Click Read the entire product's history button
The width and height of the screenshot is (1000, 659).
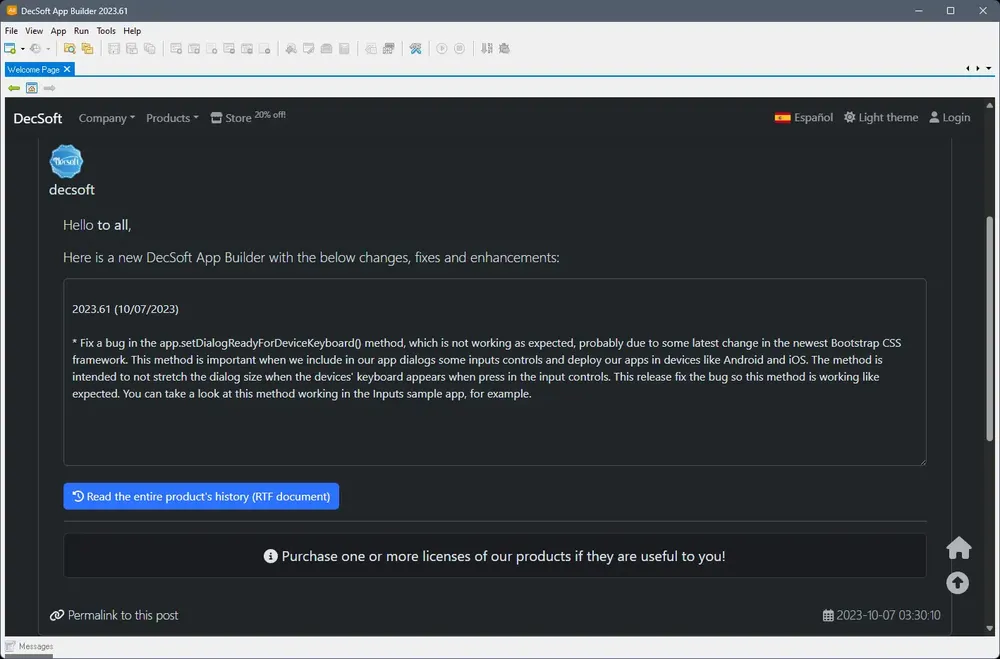click(201, 496)
